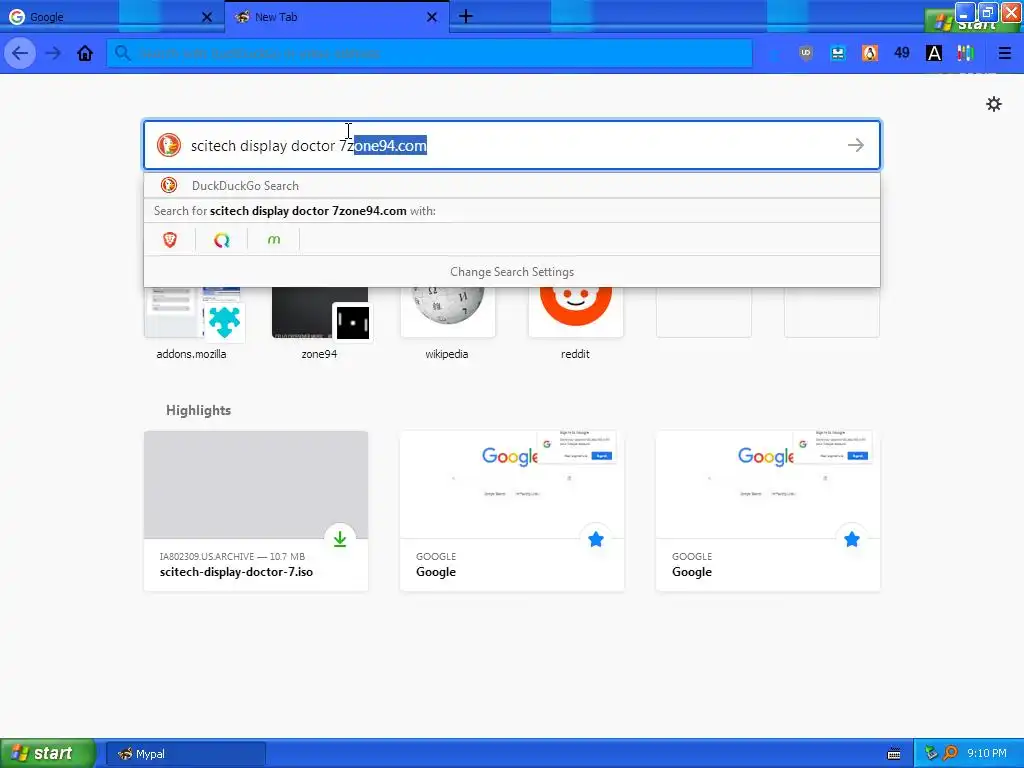Click the Windows start button on the taskbar
The width and height of the screenshot is (1024, 768).
46,753
